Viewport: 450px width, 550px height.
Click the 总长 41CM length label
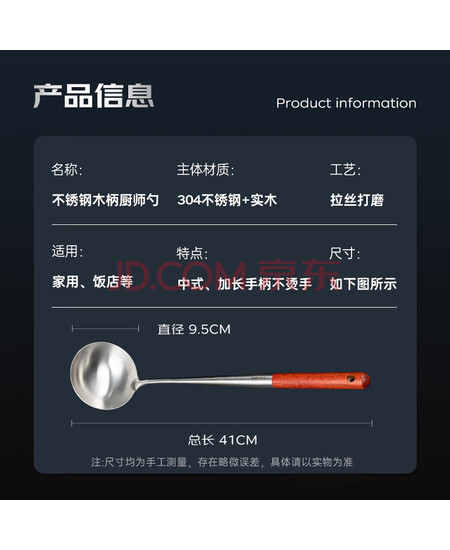point(222,440)
